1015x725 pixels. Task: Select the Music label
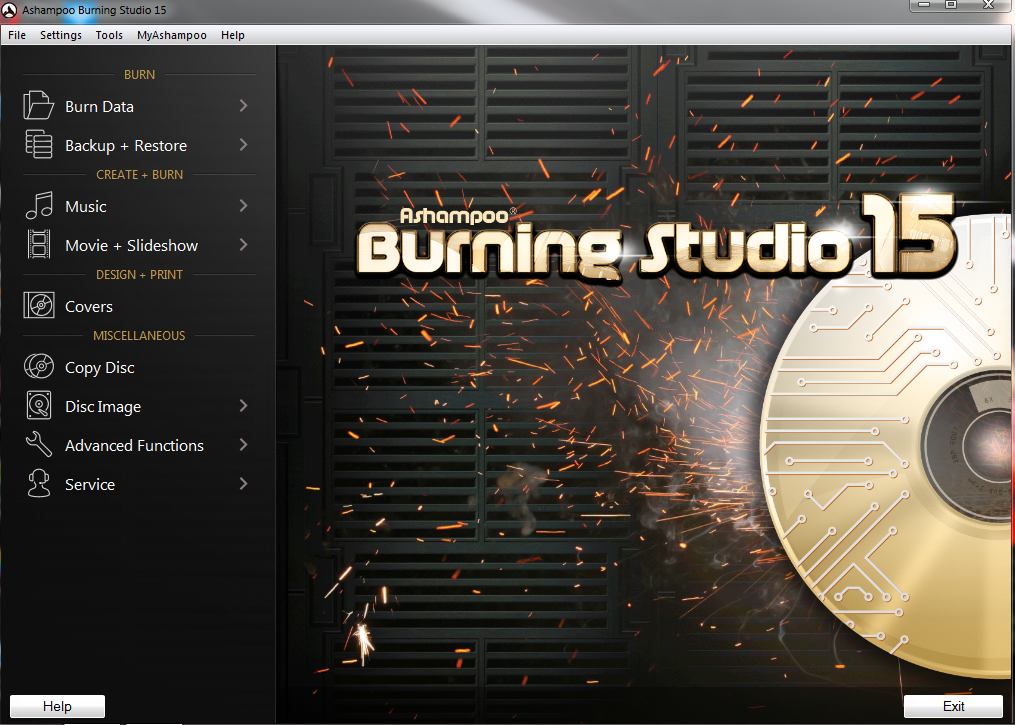[85, 206]
